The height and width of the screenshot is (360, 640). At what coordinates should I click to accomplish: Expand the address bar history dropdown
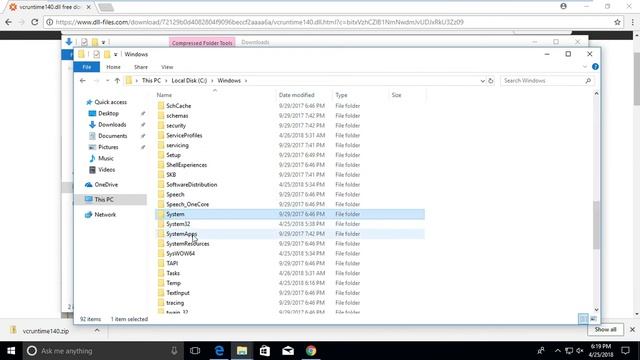[482, 81]
